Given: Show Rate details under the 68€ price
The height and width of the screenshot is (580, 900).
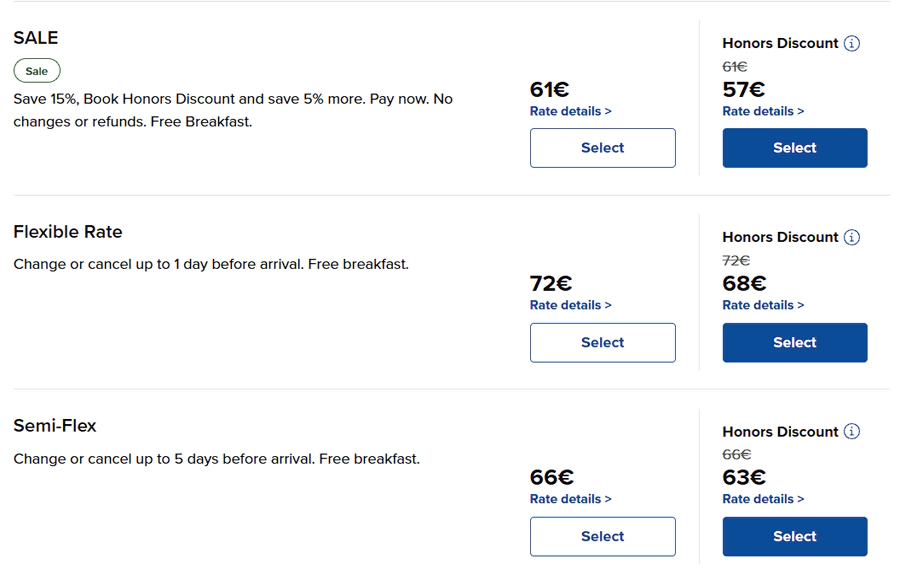Looking at the screenshot, I should (x=763, y=305).
